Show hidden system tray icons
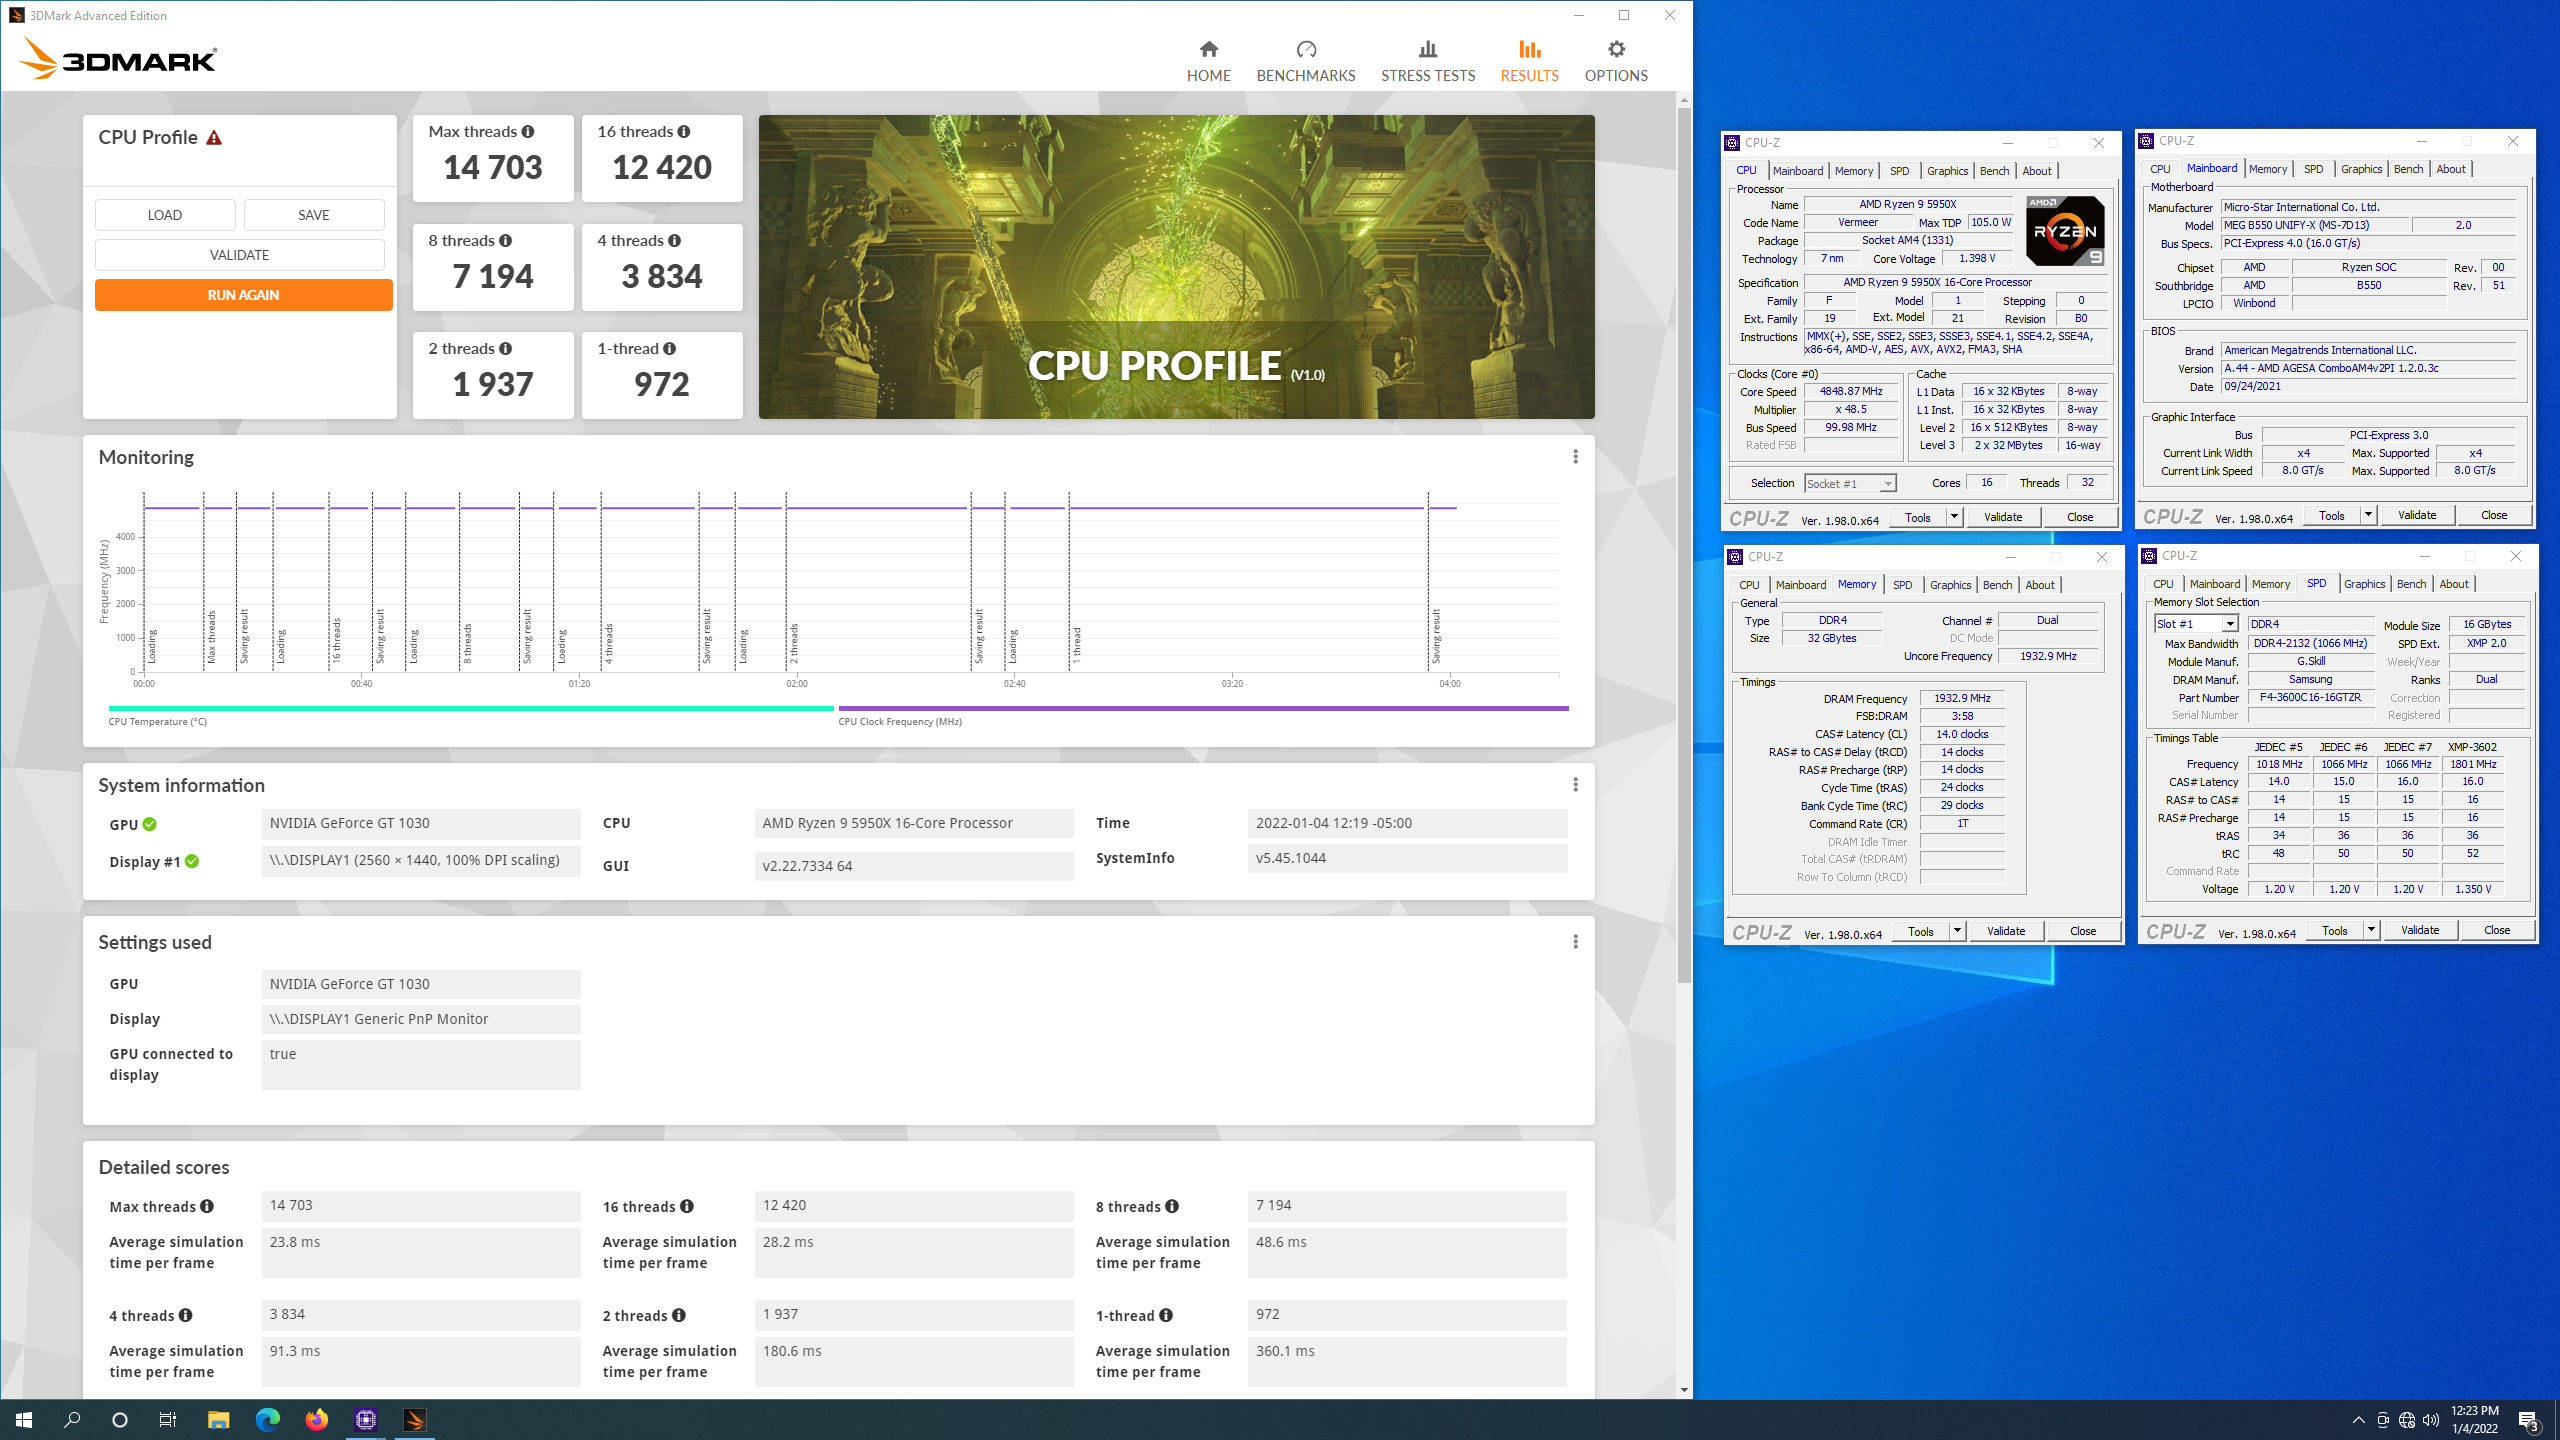 (x=2358, y=1420)
